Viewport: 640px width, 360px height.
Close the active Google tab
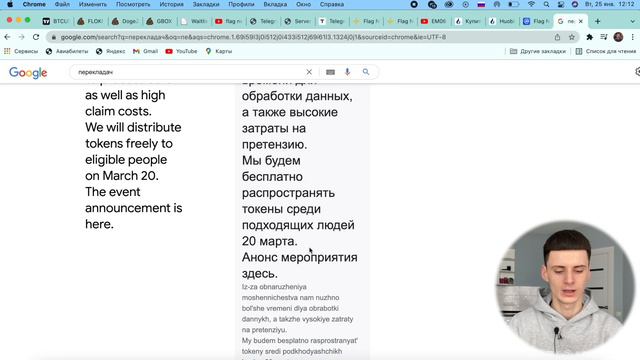pos(581,21)
